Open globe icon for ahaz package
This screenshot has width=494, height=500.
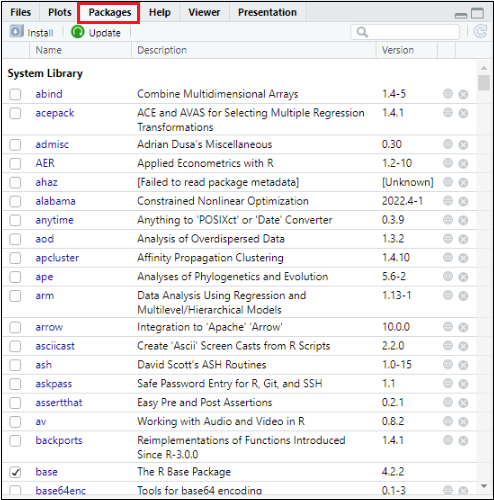point(448,182)
